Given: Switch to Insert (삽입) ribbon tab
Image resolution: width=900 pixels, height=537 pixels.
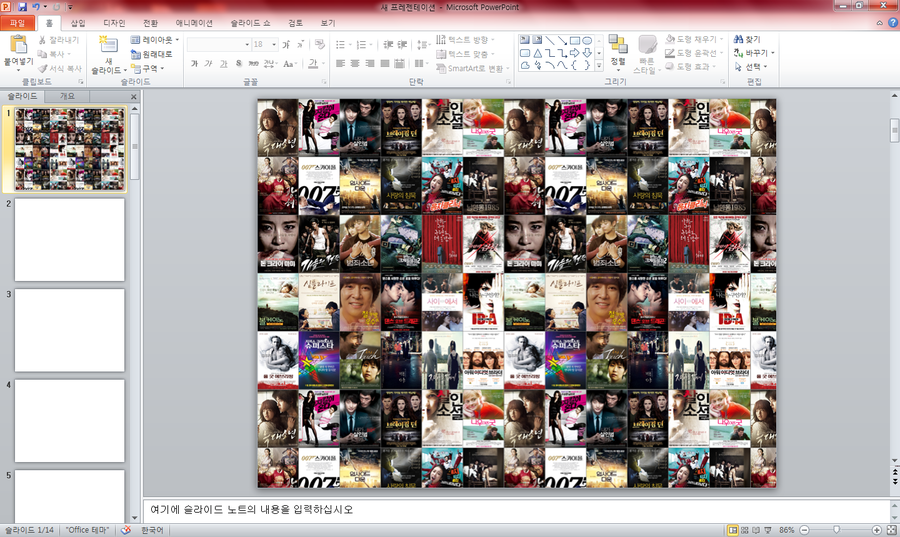Looking at the screenshot, I should [x=77, y=23].
